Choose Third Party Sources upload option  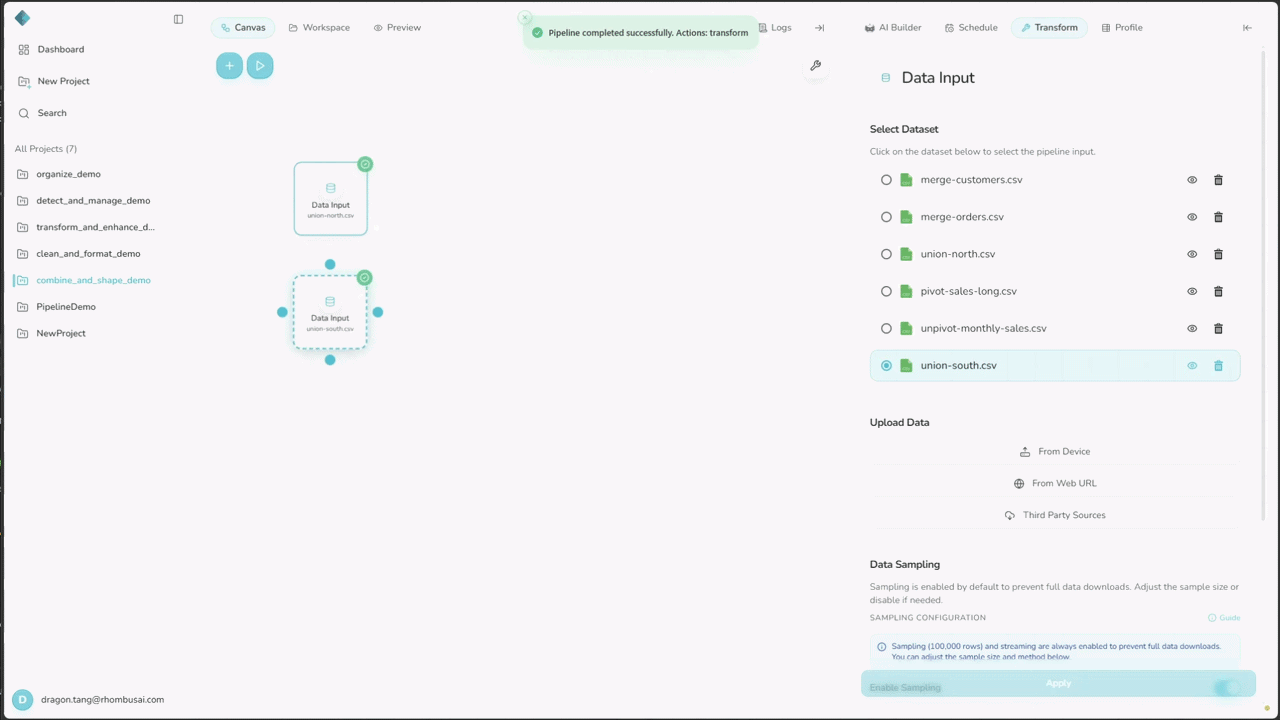pos(1055,516)
